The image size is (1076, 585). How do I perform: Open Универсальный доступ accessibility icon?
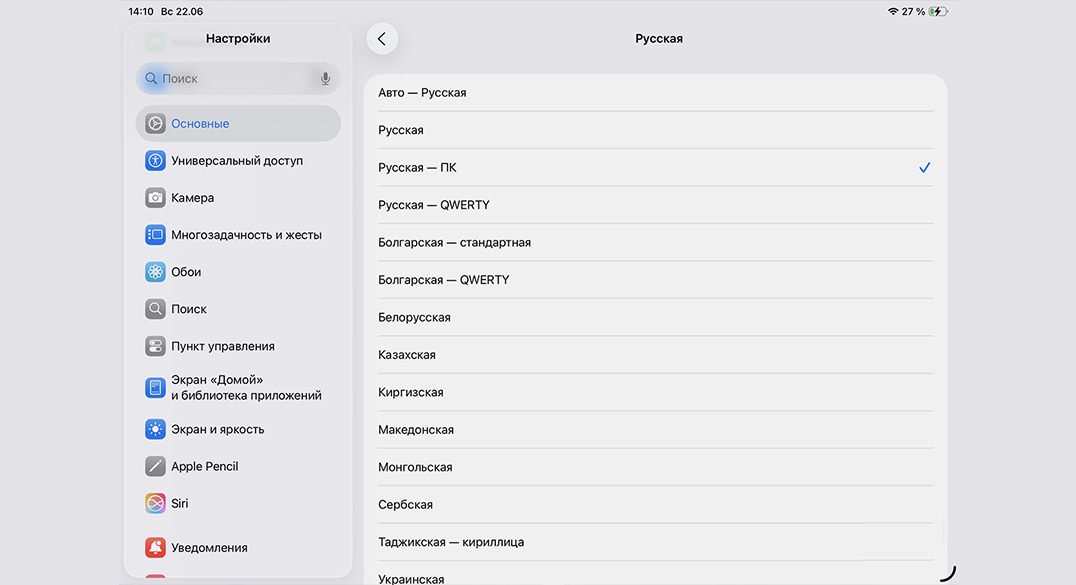(x=155, y=161)
